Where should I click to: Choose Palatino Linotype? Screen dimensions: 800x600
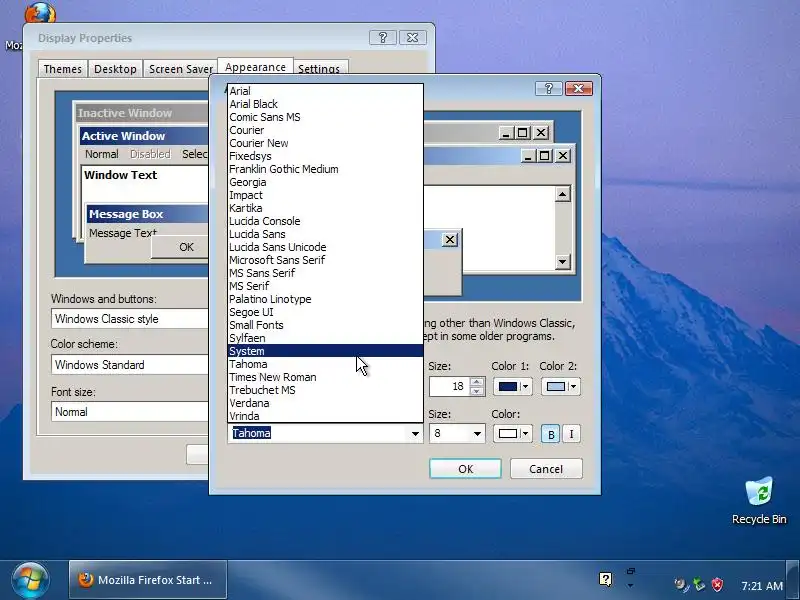pos(325,299)
